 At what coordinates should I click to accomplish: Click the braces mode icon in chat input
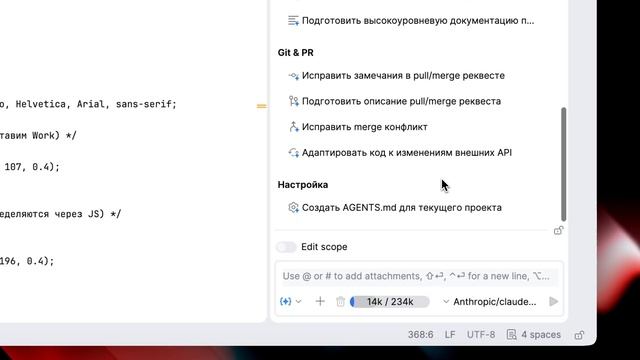click(285, 302)
